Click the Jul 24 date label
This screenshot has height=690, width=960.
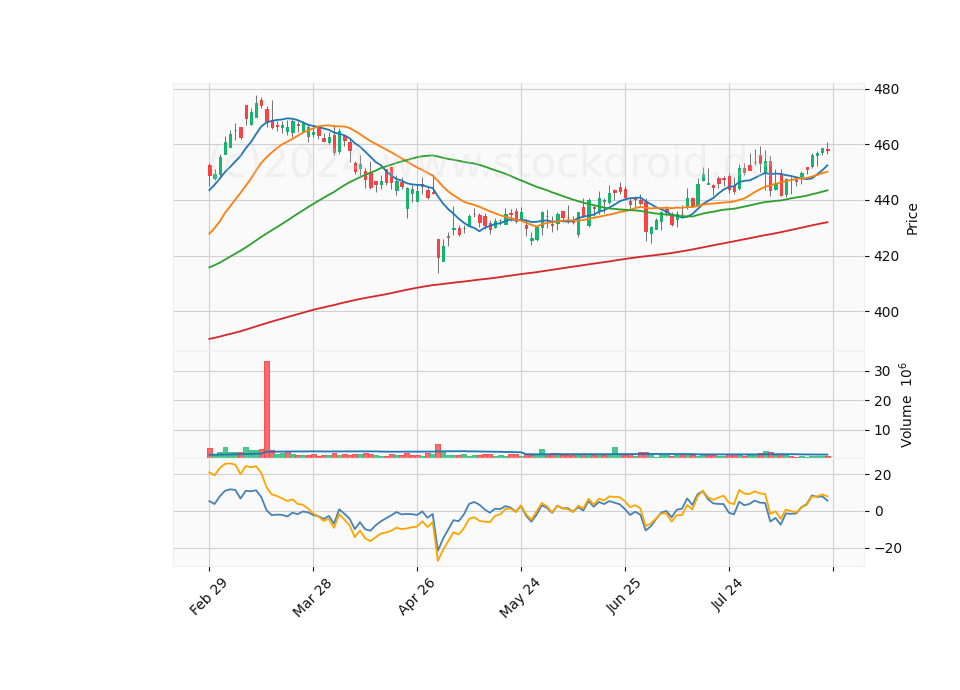click(727, 594)
